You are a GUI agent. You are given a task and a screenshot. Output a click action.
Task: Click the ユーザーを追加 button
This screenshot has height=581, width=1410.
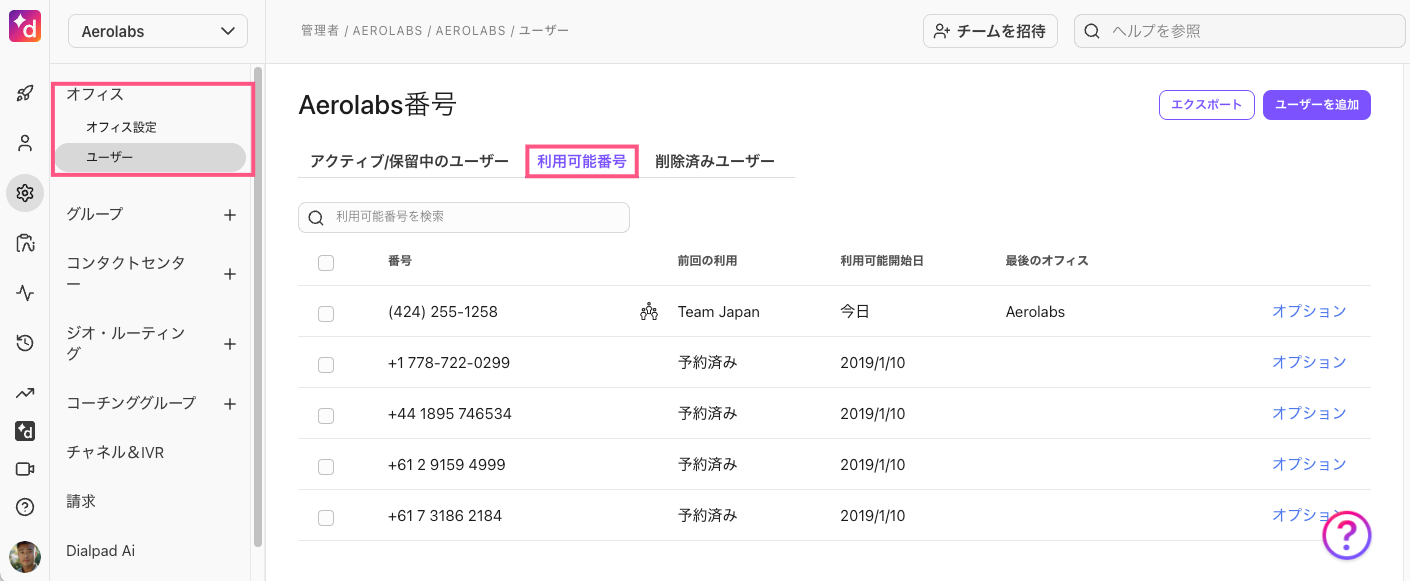click(x=1317, y=105)
